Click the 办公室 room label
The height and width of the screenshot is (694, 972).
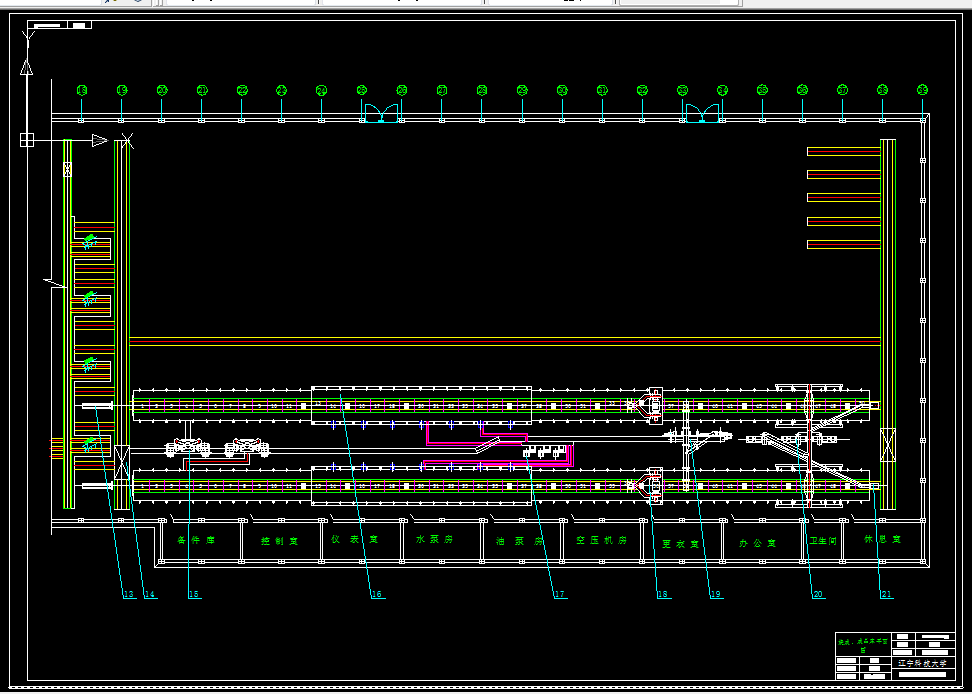[x=758, y=543]
